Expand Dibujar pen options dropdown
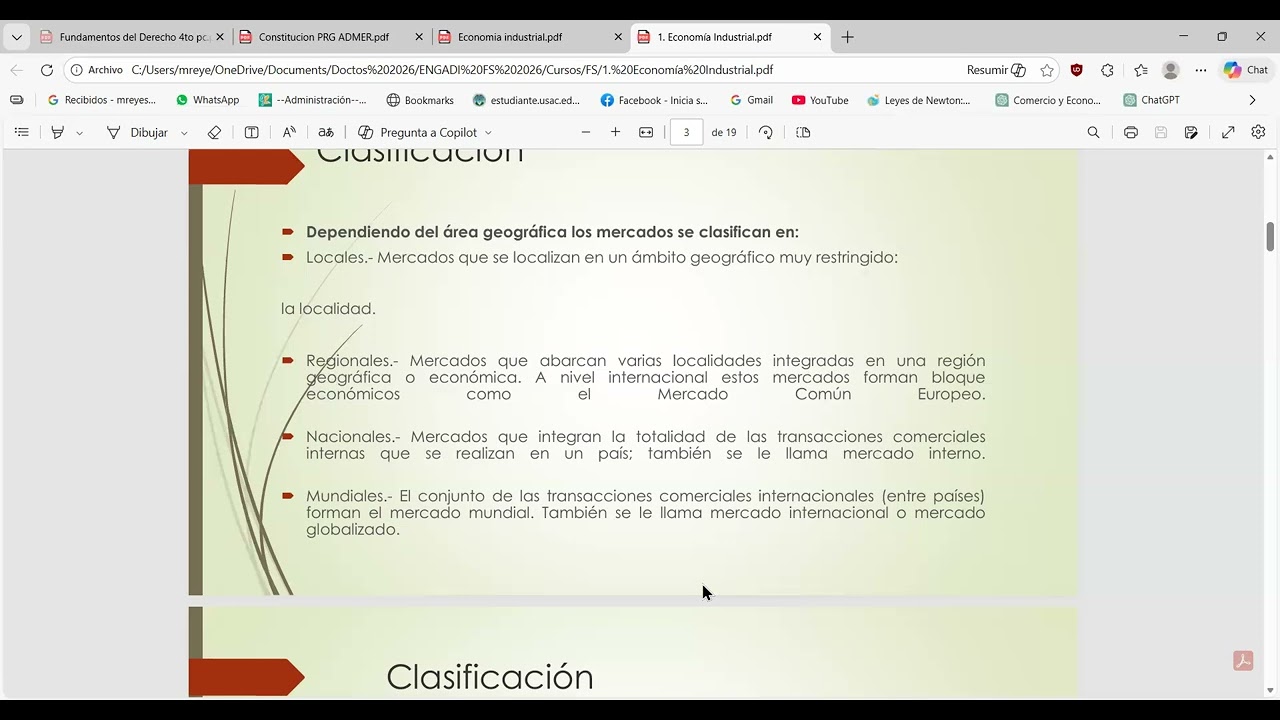The height and width of the screenshot is (720, 1280). tap(184, 132)
